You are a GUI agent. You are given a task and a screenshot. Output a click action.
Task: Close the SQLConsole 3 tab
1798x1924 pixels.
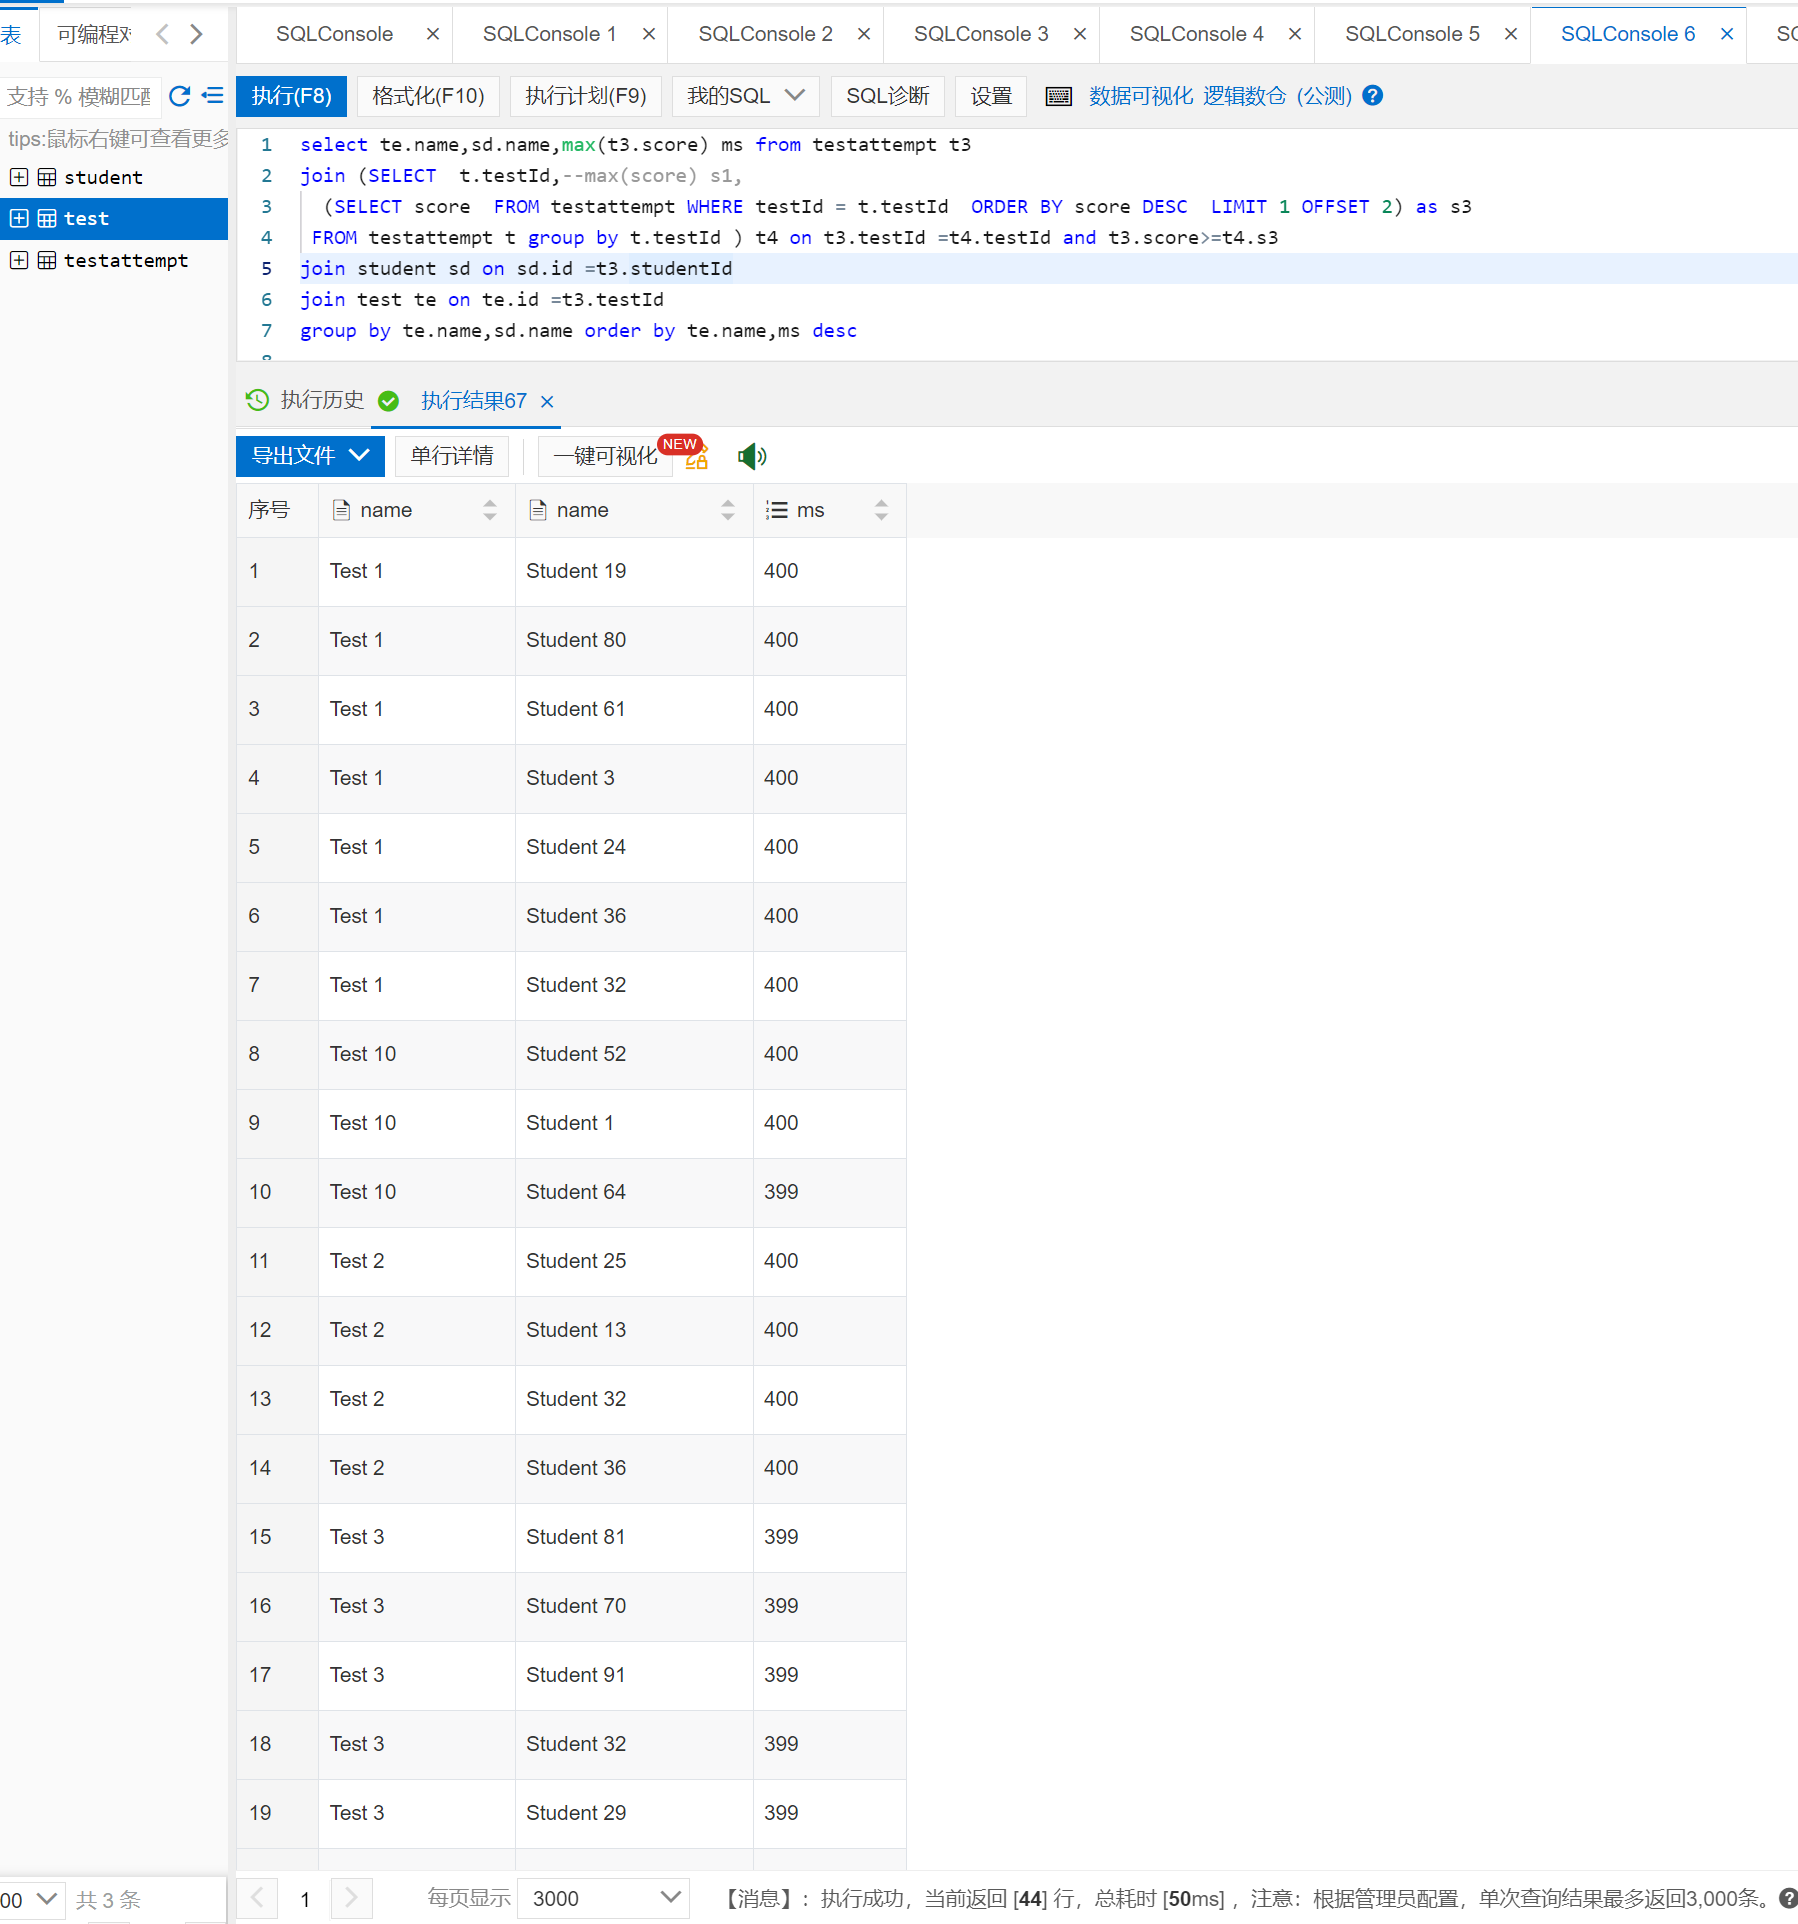[x=1080, y=34]
